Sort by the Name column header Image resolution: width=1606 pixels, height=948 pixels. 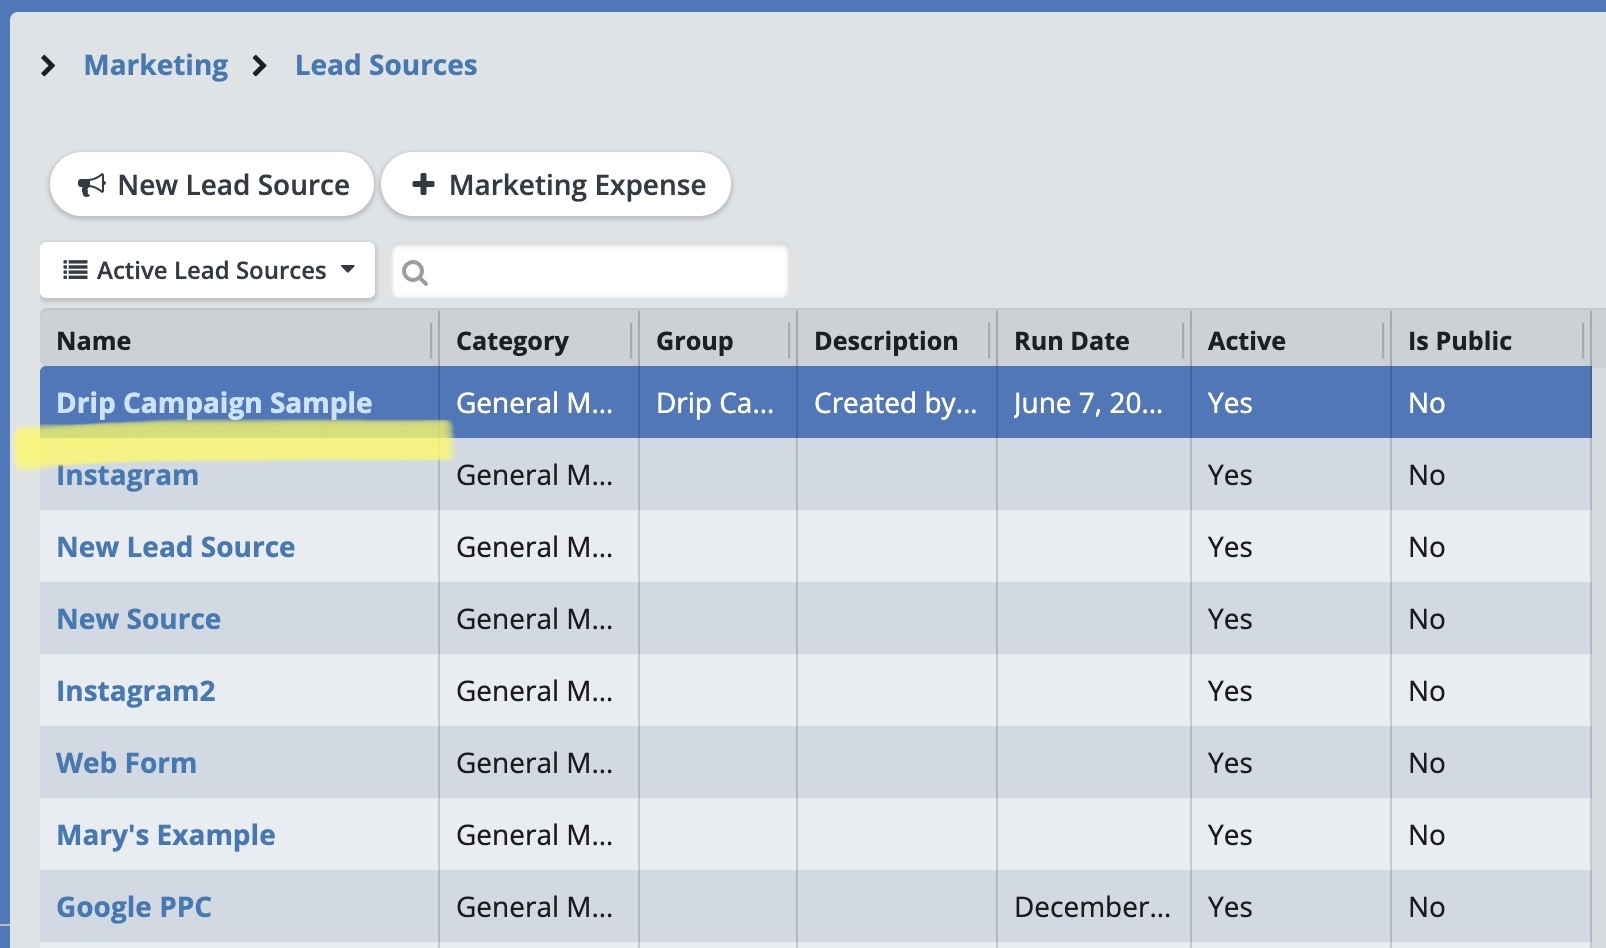click(x=94, y=341)
